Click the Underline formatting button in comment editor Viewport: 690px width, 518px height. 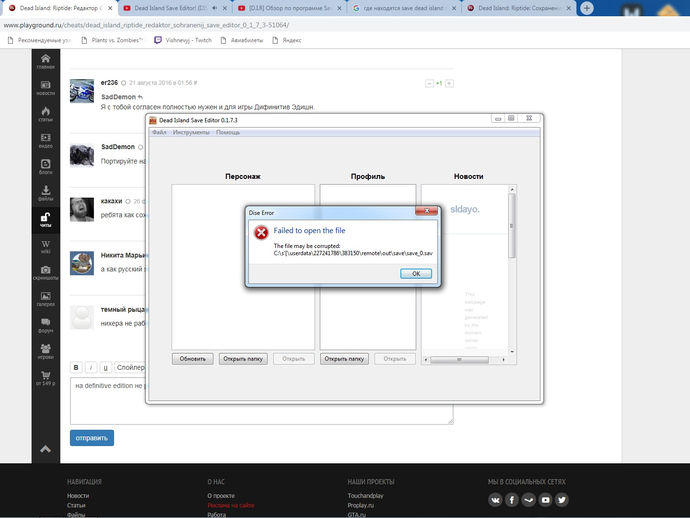point(105,367)
